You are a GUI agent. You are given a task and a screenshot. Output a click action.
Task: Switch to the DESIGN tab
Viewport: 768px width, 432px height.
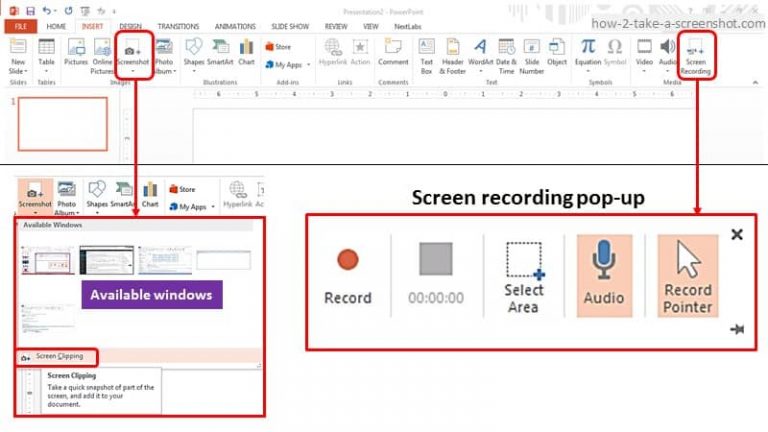(130, 26)
